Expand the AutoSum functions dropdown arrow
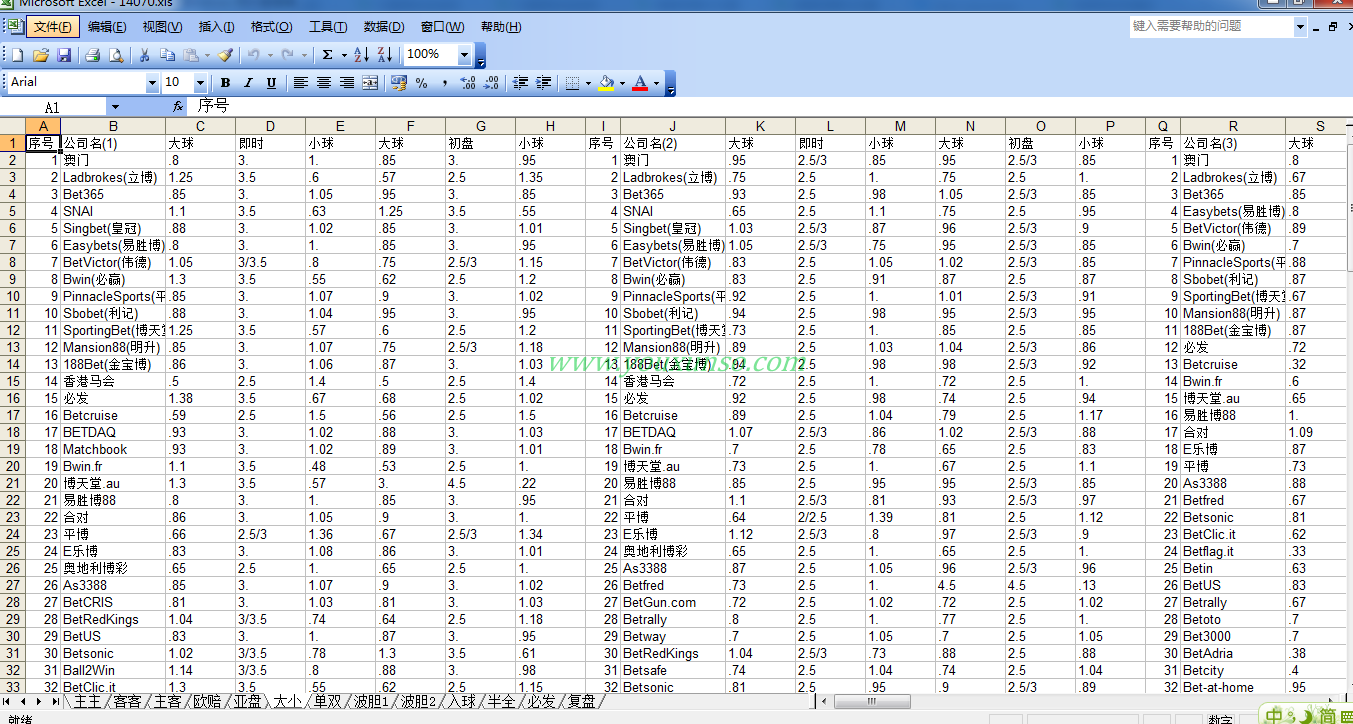The image size is (1353, 724). (343, 54)
